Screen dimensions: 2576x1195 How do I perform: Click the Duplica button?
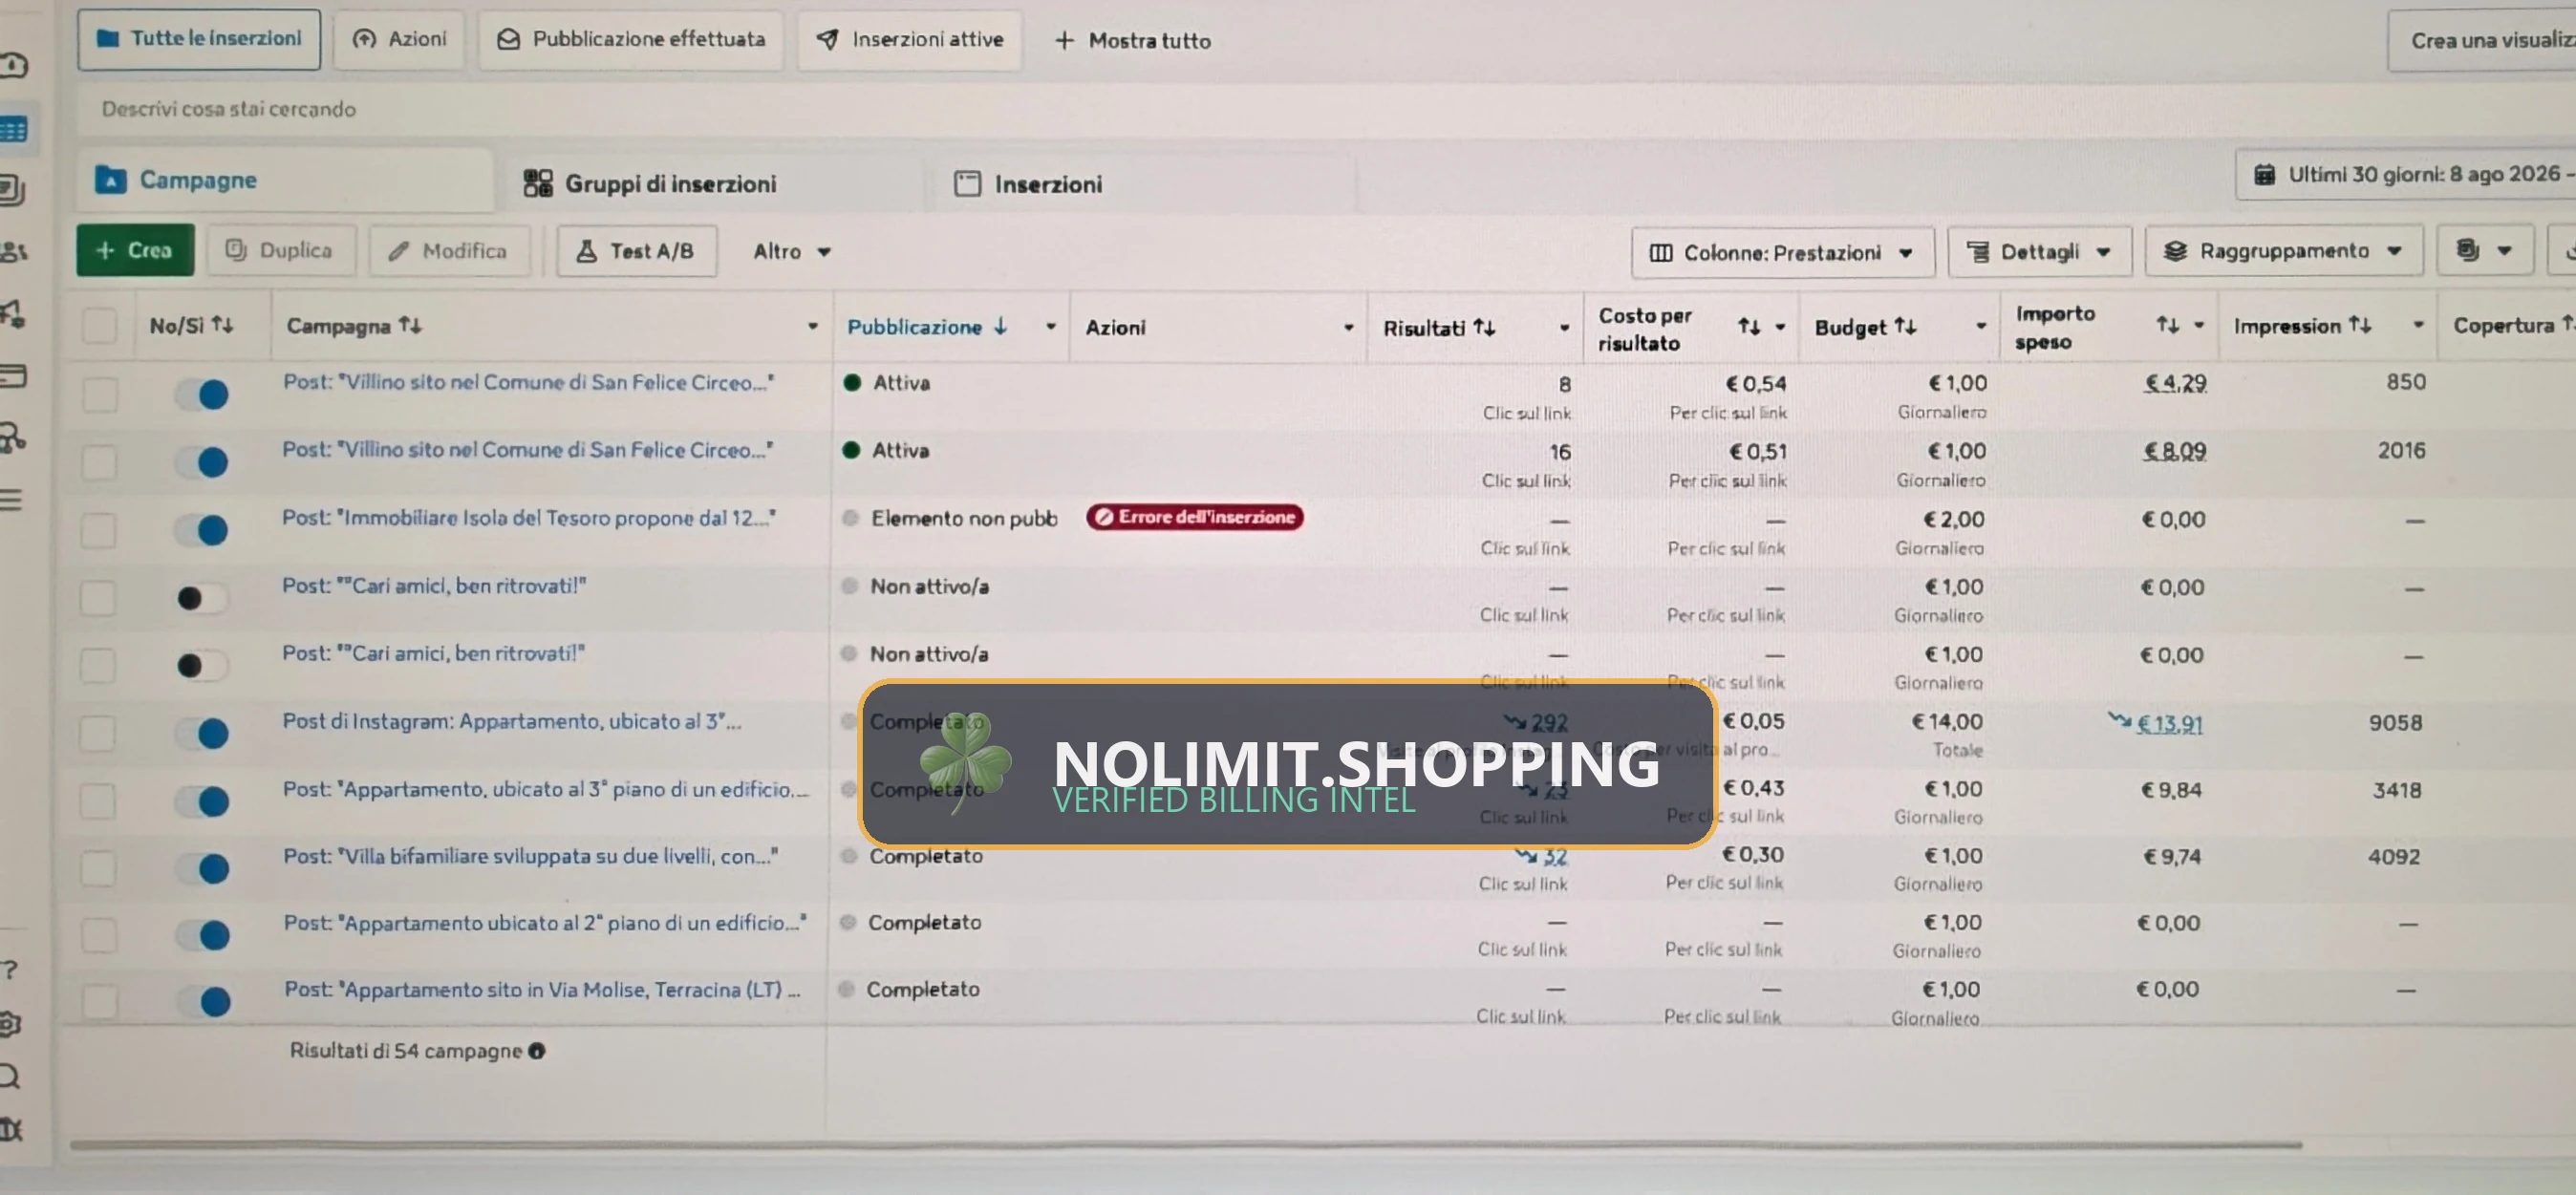click(280, 250)
